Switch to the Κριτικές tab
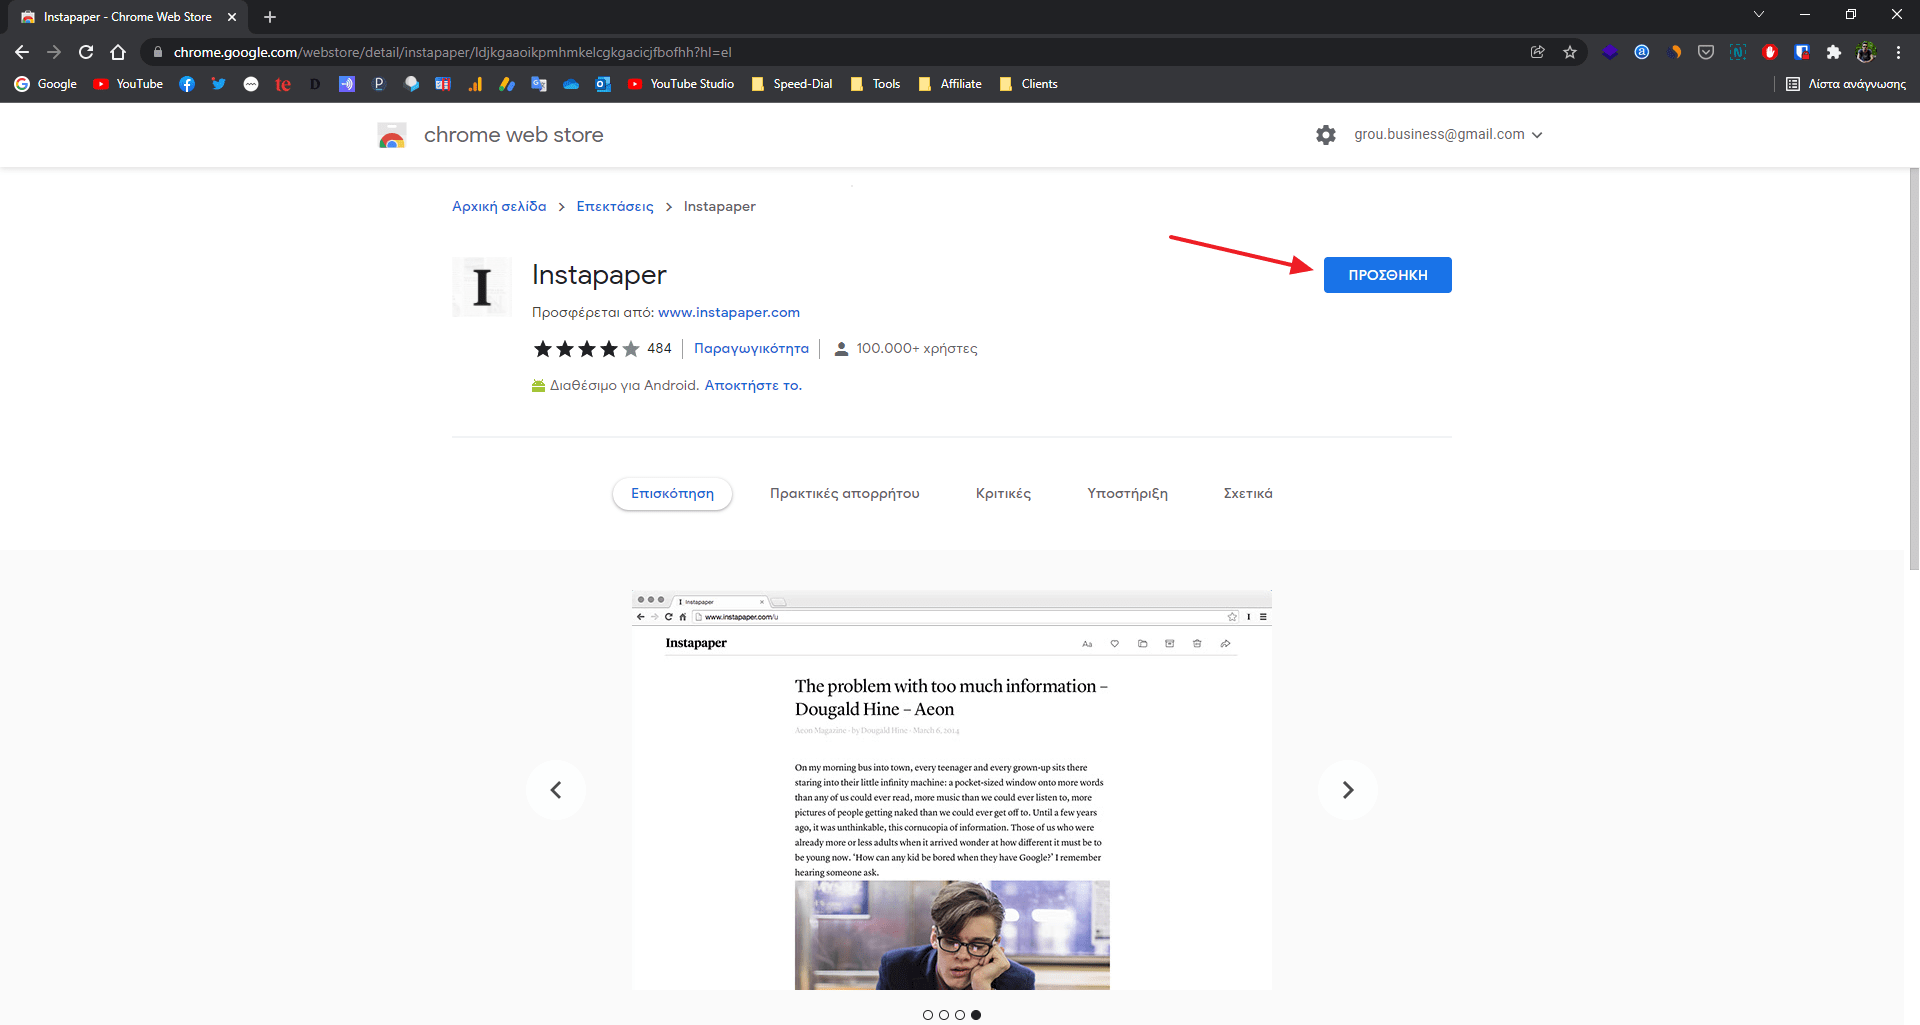 (x=1003, y=494)
